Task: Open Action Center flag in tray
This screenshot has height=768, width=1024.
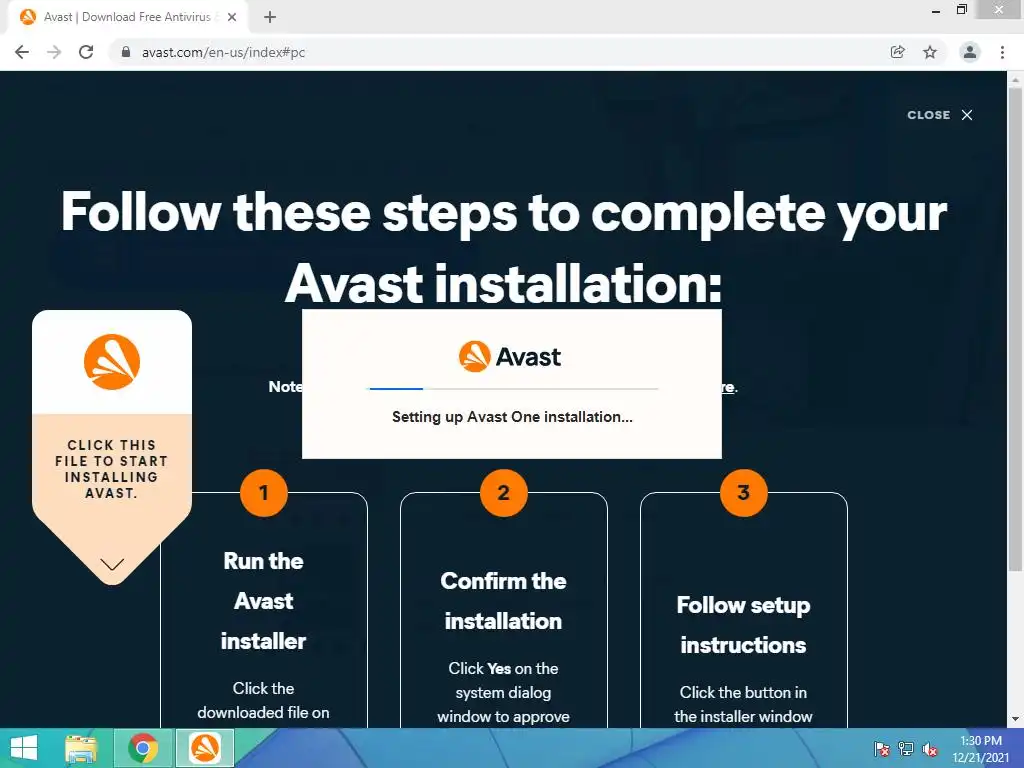Action: tap(882, 749)
